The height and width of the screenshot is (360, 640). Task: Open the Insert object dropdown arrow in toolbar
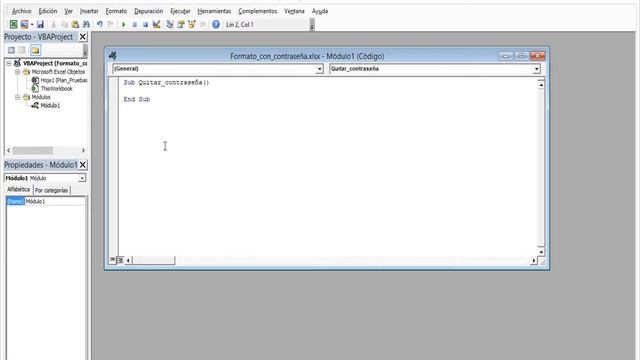(x=32, y=24)
